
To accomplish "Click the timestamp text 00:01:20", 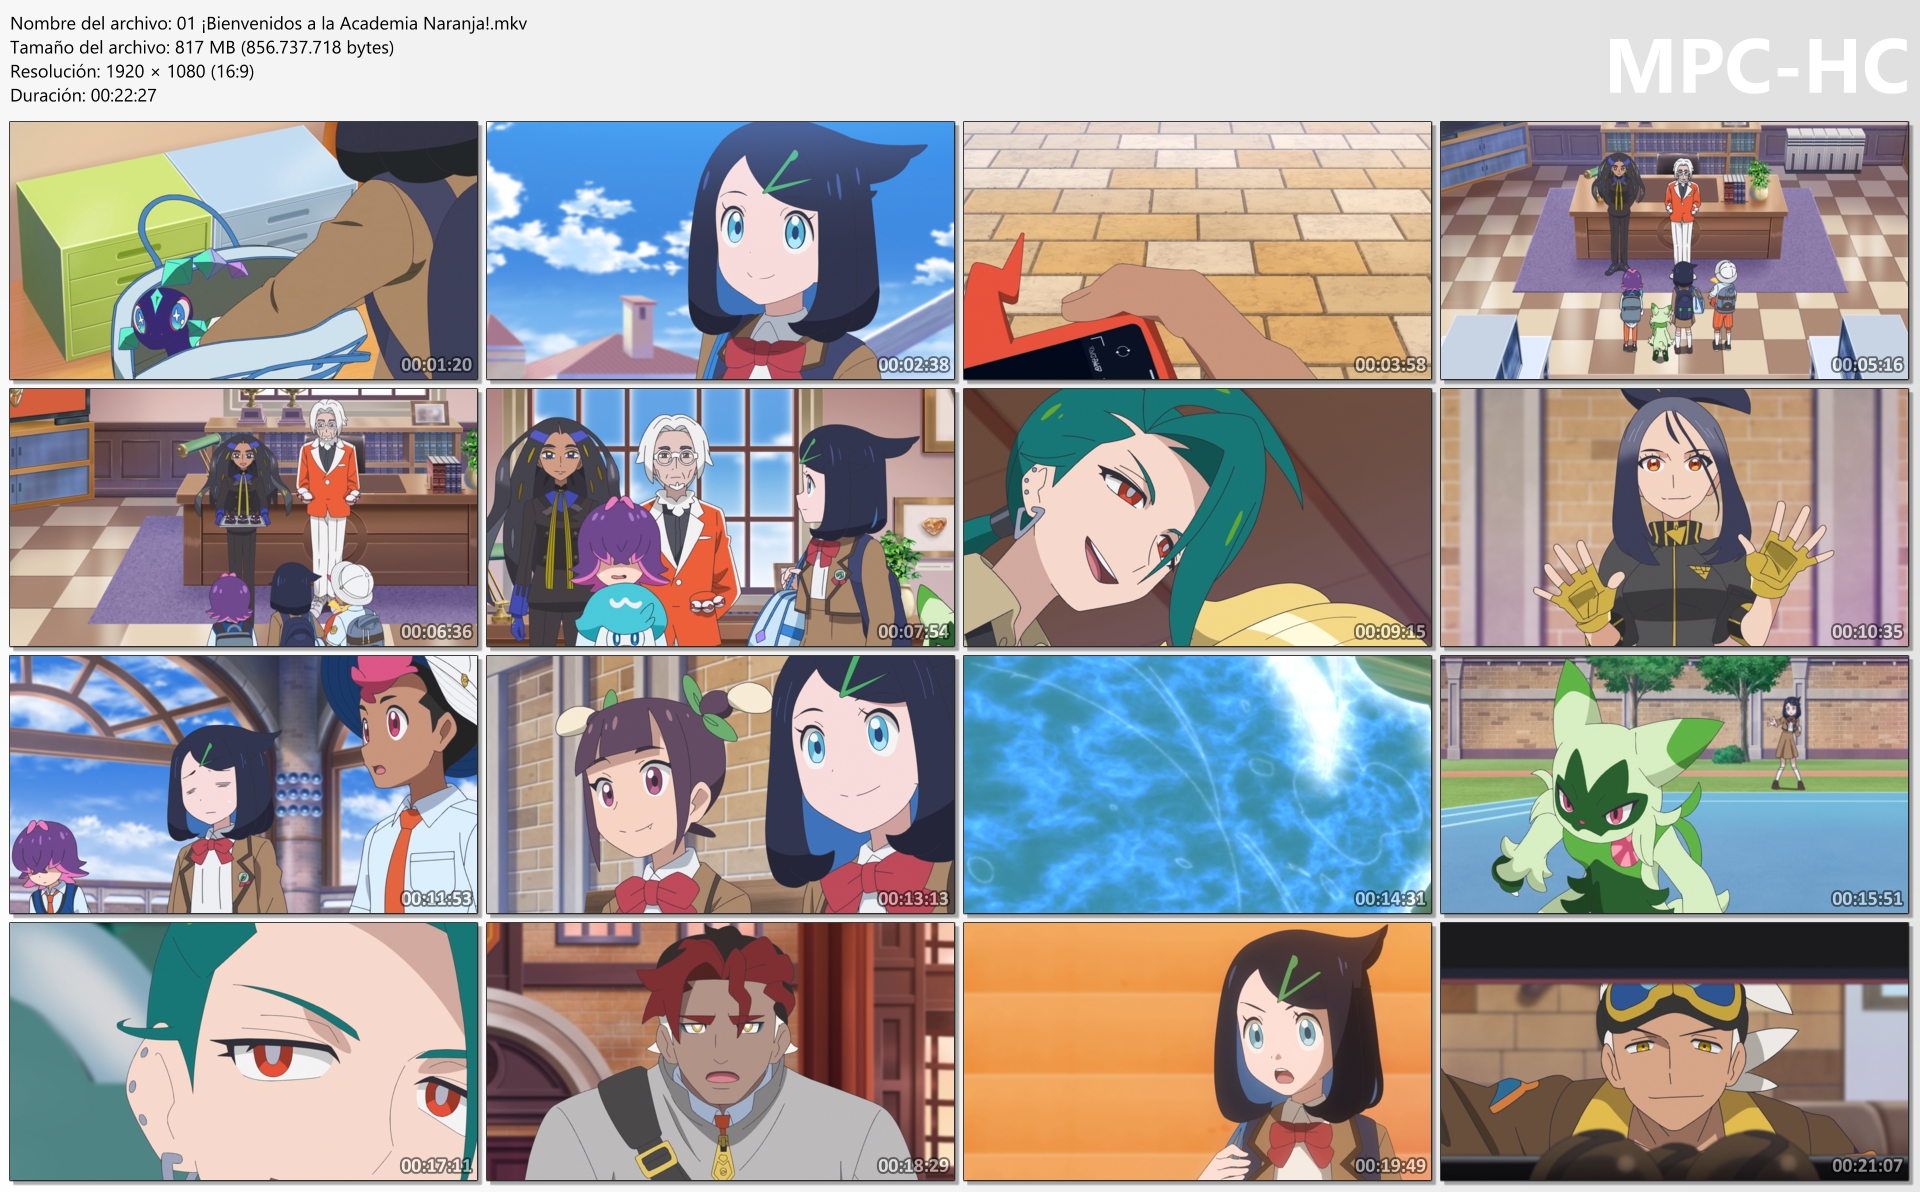I will [x=436, y=365].
